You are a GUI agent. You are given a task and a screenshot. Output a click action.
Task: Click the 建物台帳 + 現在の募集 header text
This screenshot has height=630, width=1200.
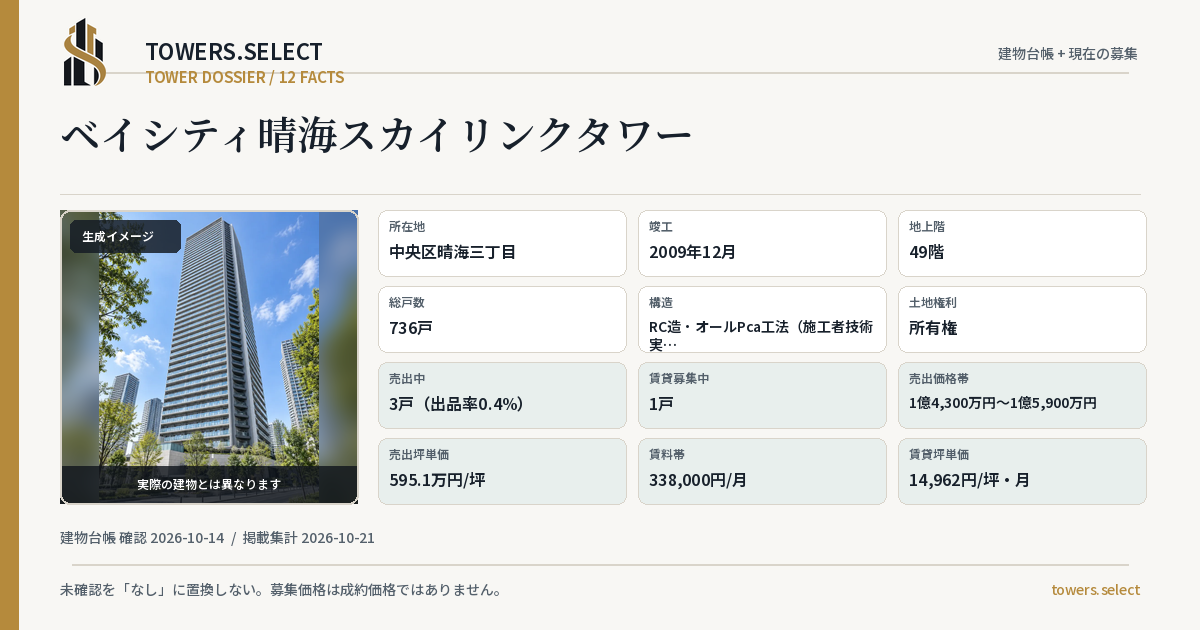point(1068,53)
